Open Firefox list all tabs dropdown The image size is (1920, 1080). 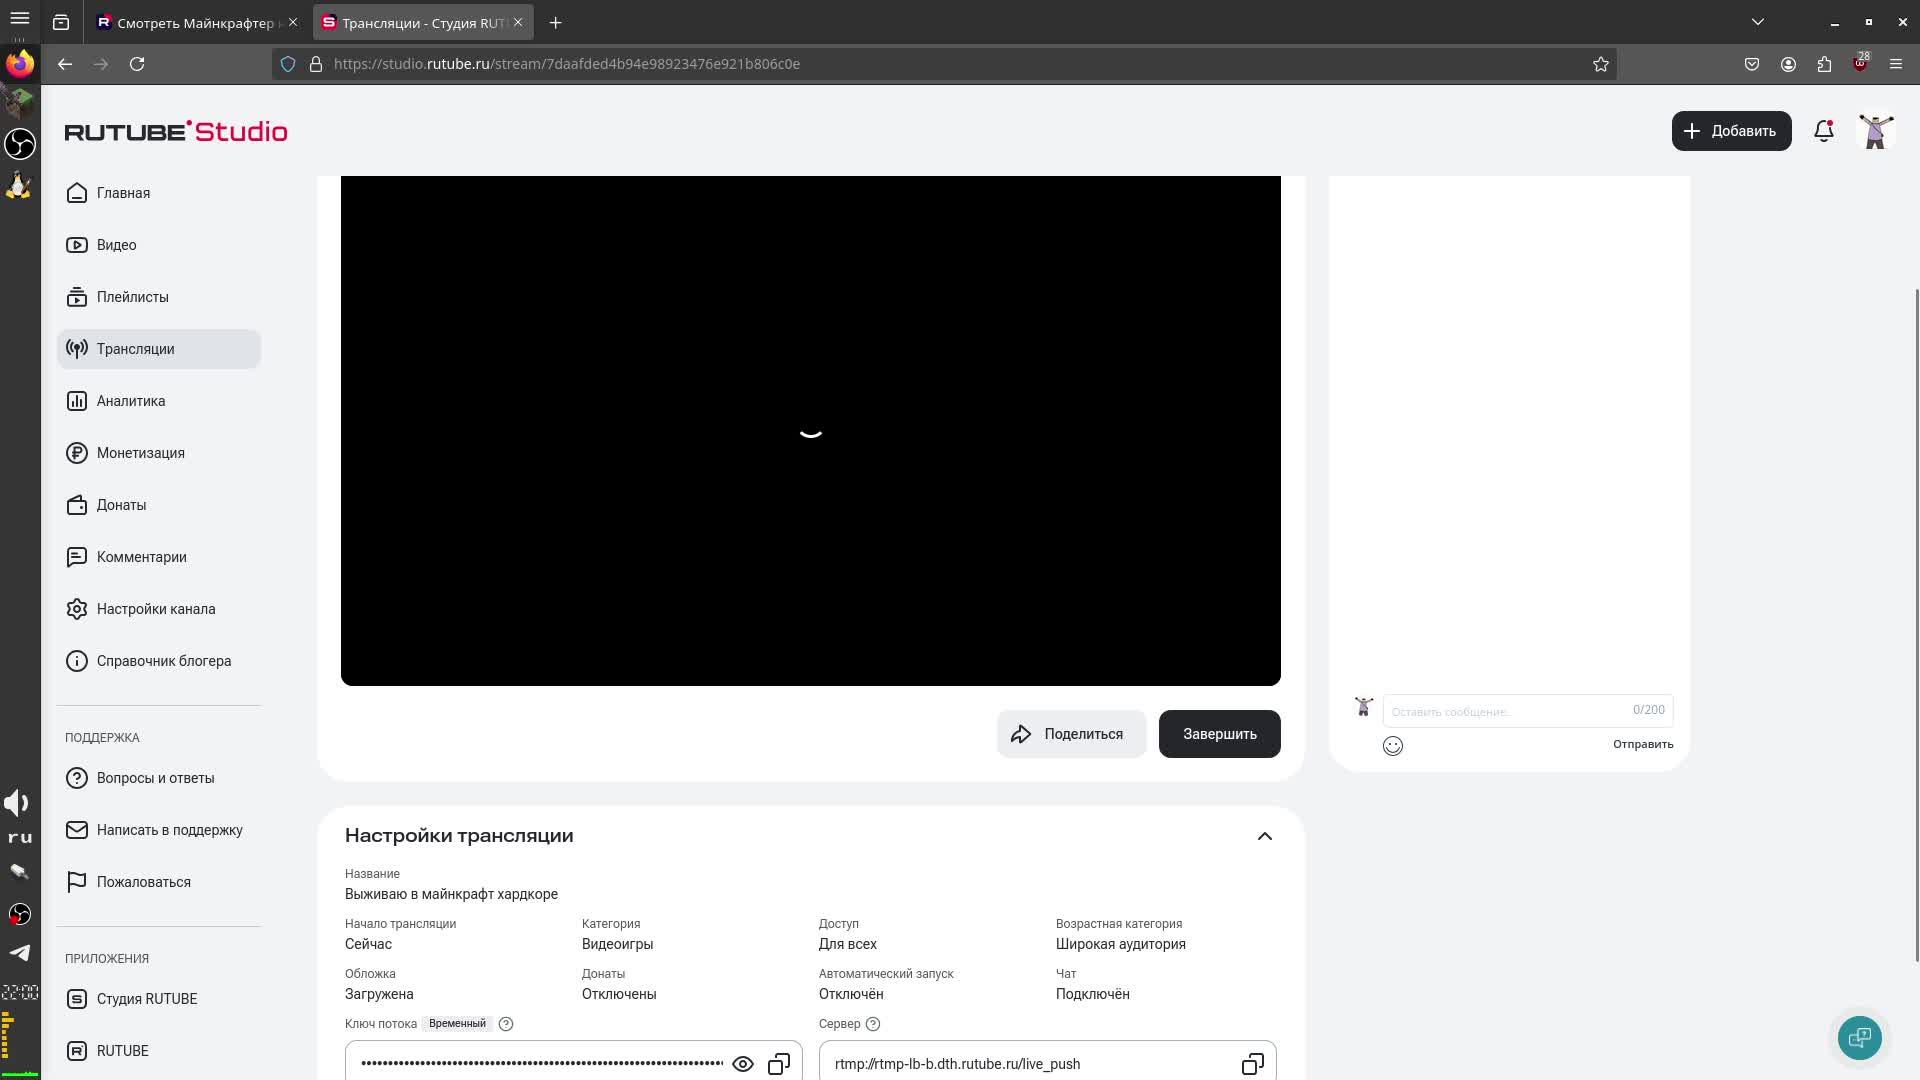[x=1757, y=22]
